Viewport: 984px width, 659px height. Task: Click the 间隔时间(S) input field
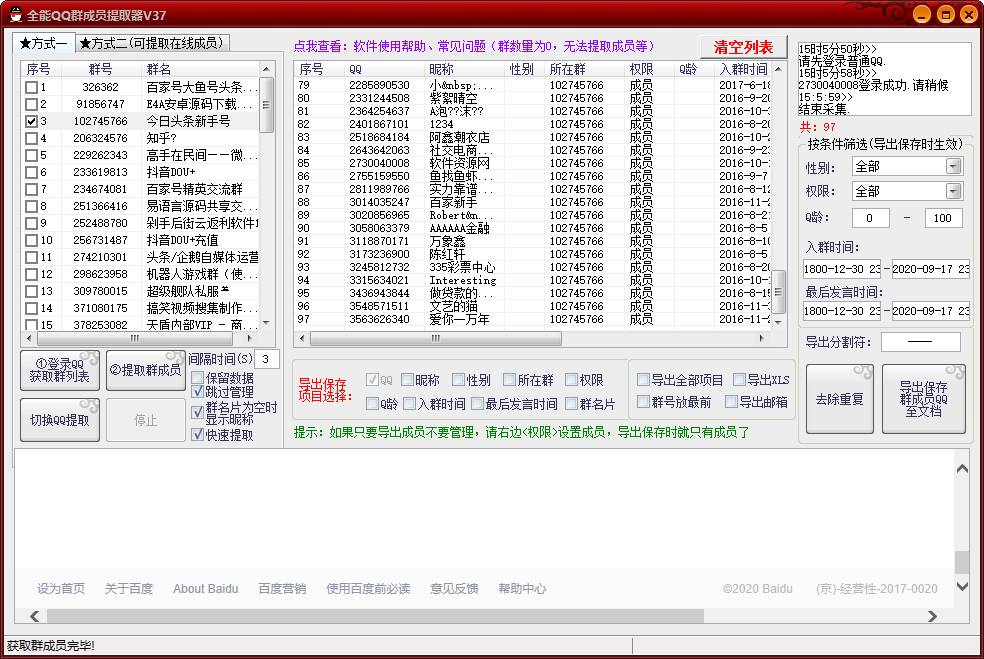pos(267,359)
